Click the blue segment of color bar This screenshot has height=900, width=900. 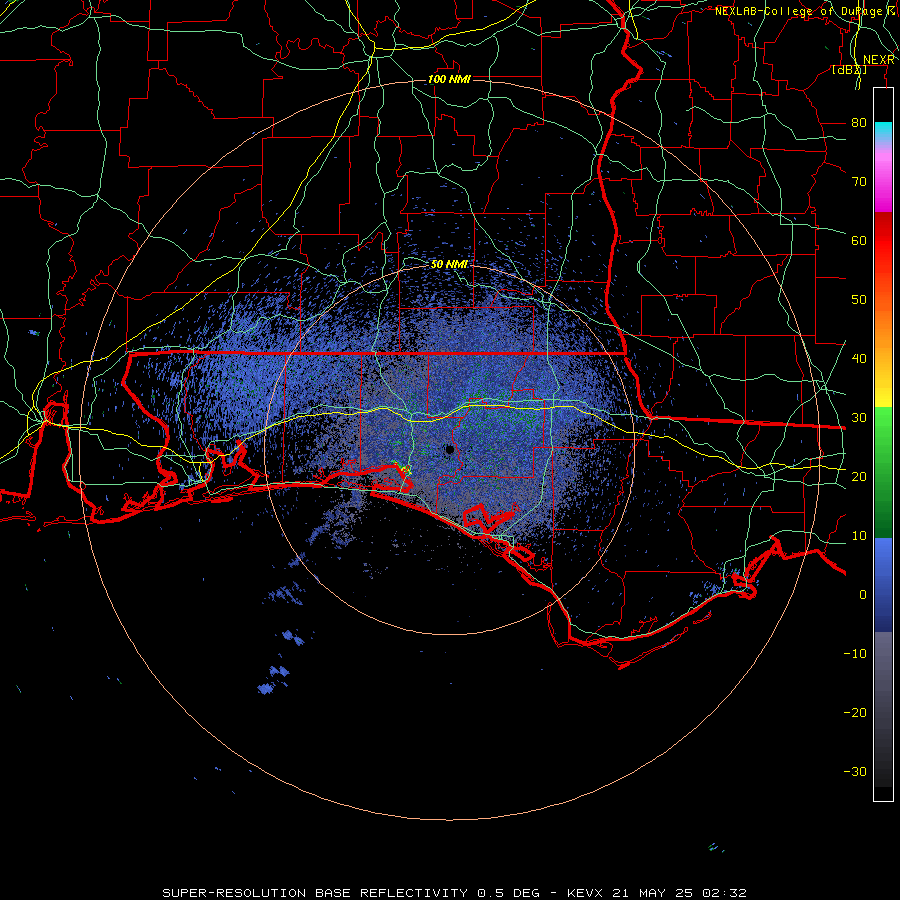[x=883, y=583]
